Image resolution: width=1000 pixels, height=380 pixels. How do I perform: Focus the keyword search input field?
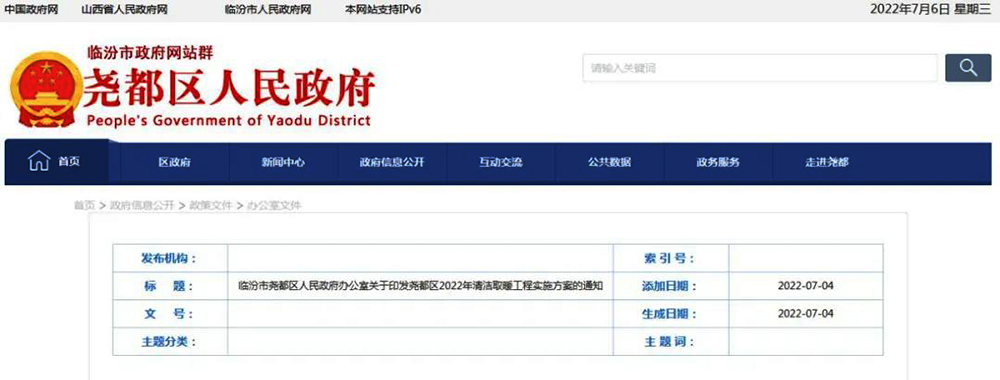(760, 68)
